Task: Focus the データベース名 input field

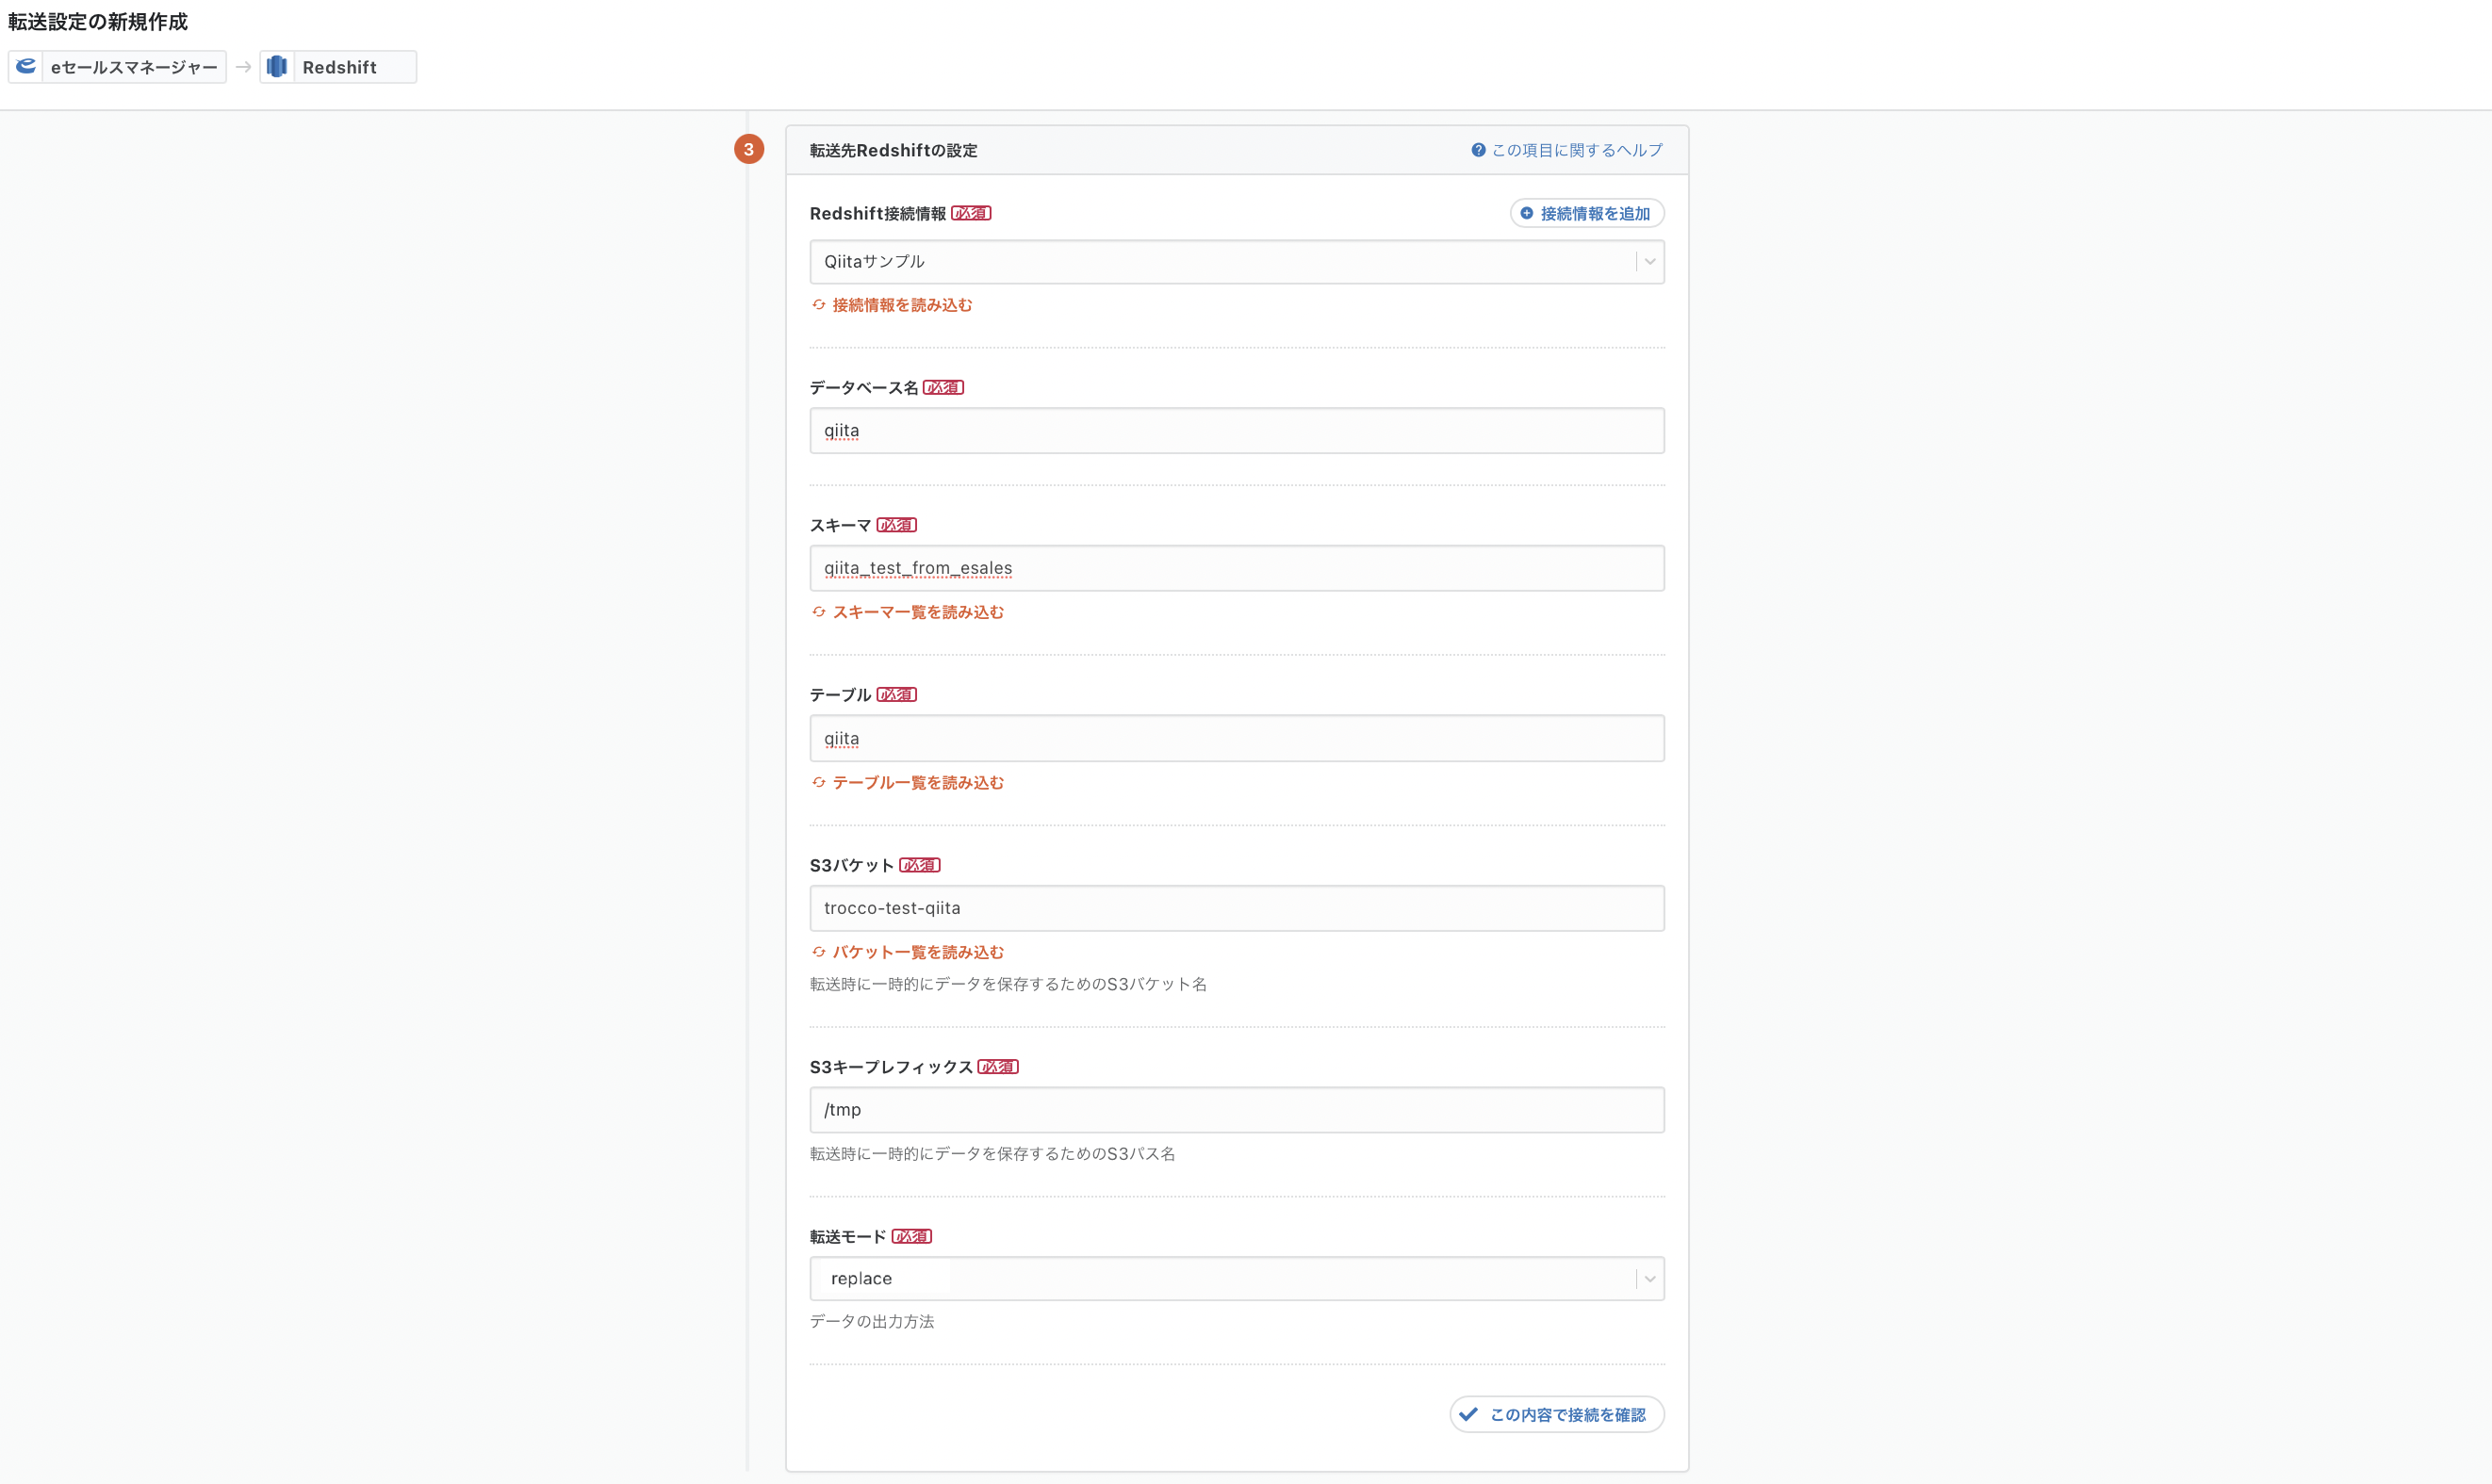Action: coord(1236,431)
